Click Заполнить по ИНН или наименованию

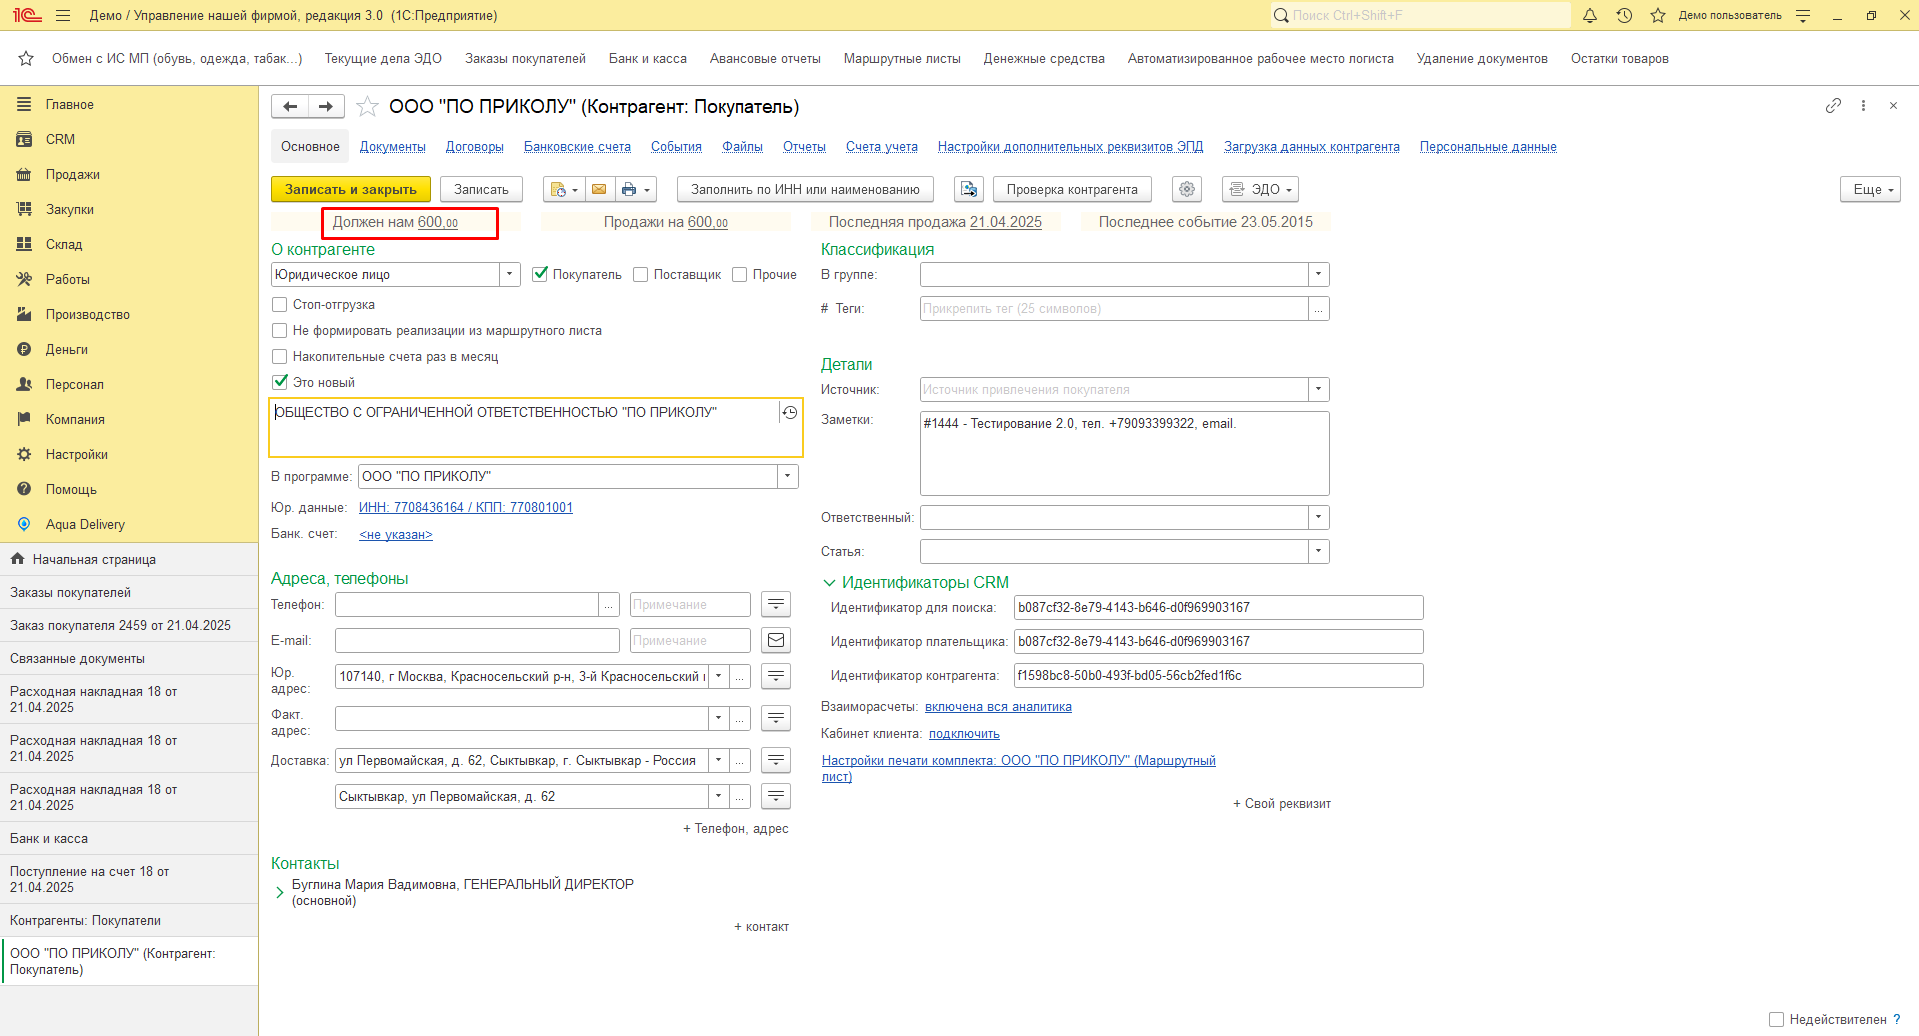pyautogui.click(x=805, y=189)
